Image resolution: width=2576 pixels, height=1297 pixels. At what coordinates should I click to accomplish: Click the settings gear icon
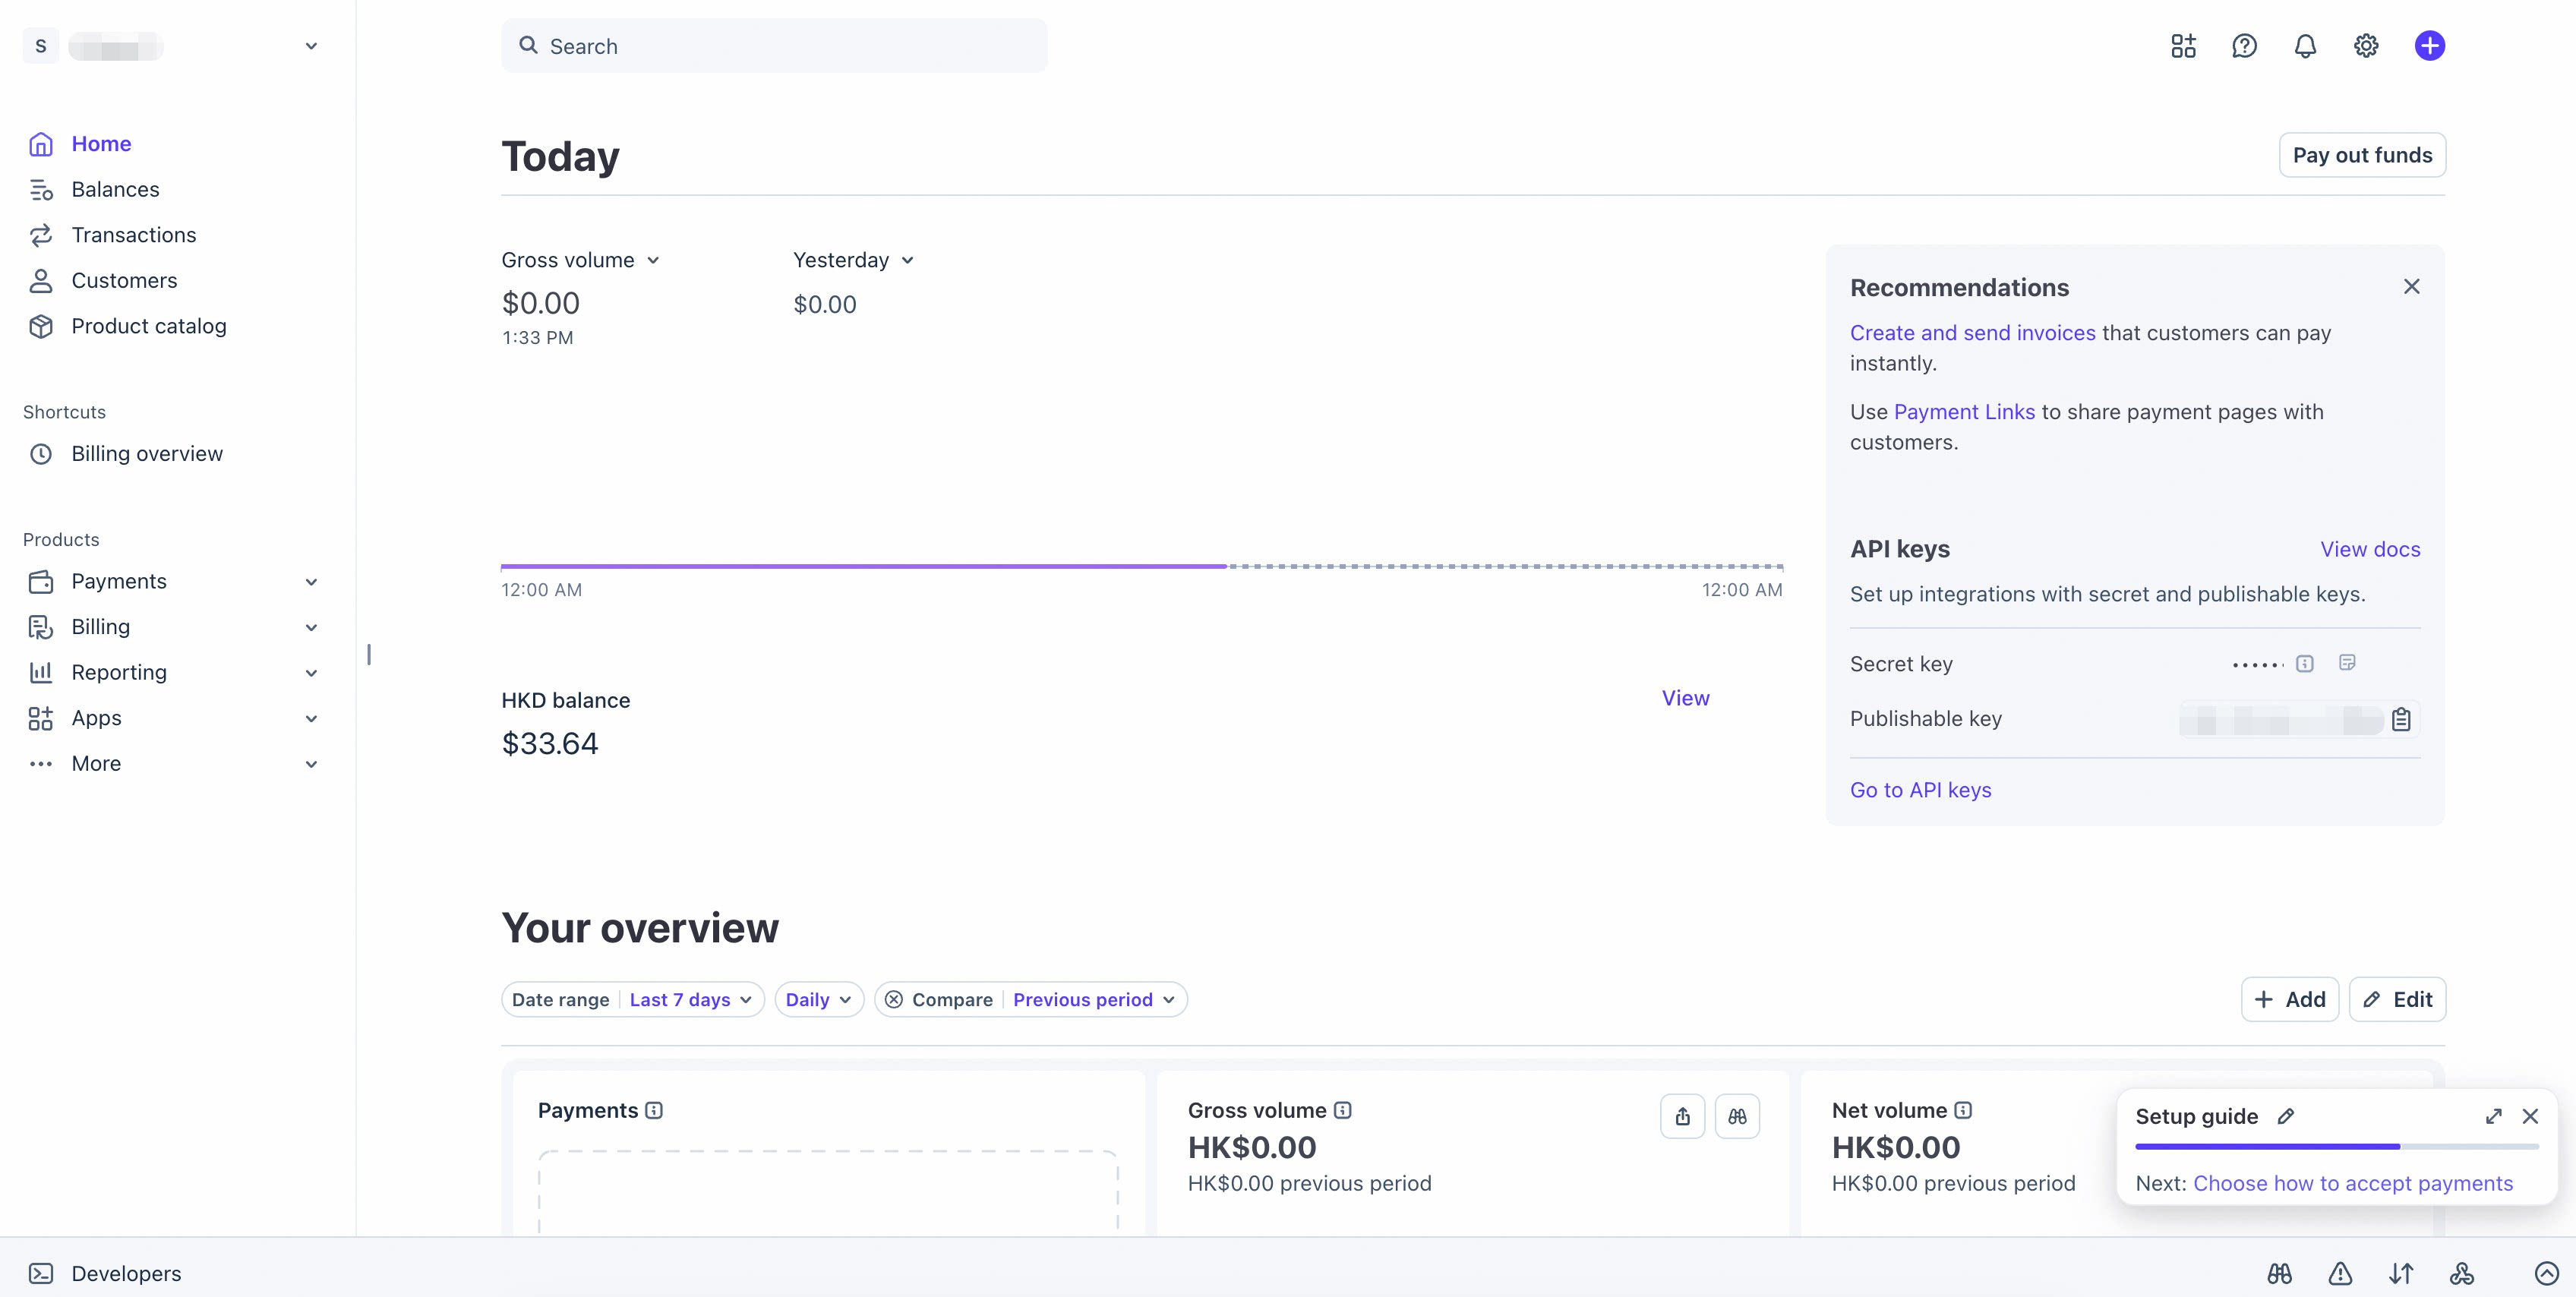[x=2366, y=46]
